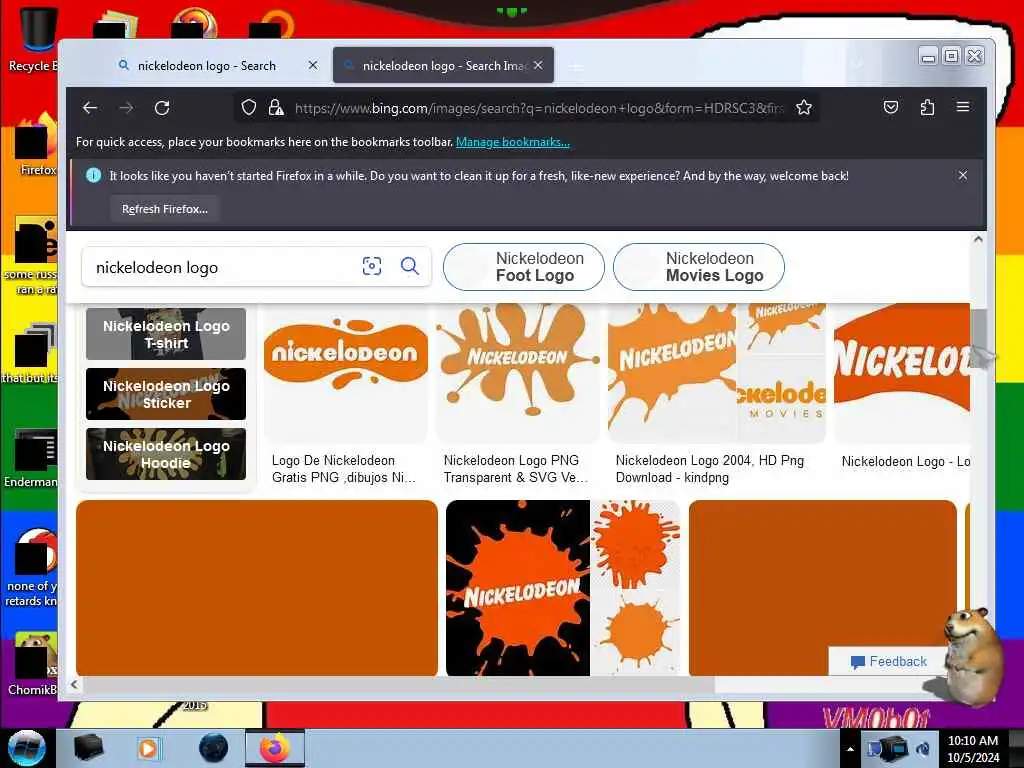Viewport: 1024px width, 768px height.
Task: Open the tracking protection shield icon
Action: click(x=248, y=108)
